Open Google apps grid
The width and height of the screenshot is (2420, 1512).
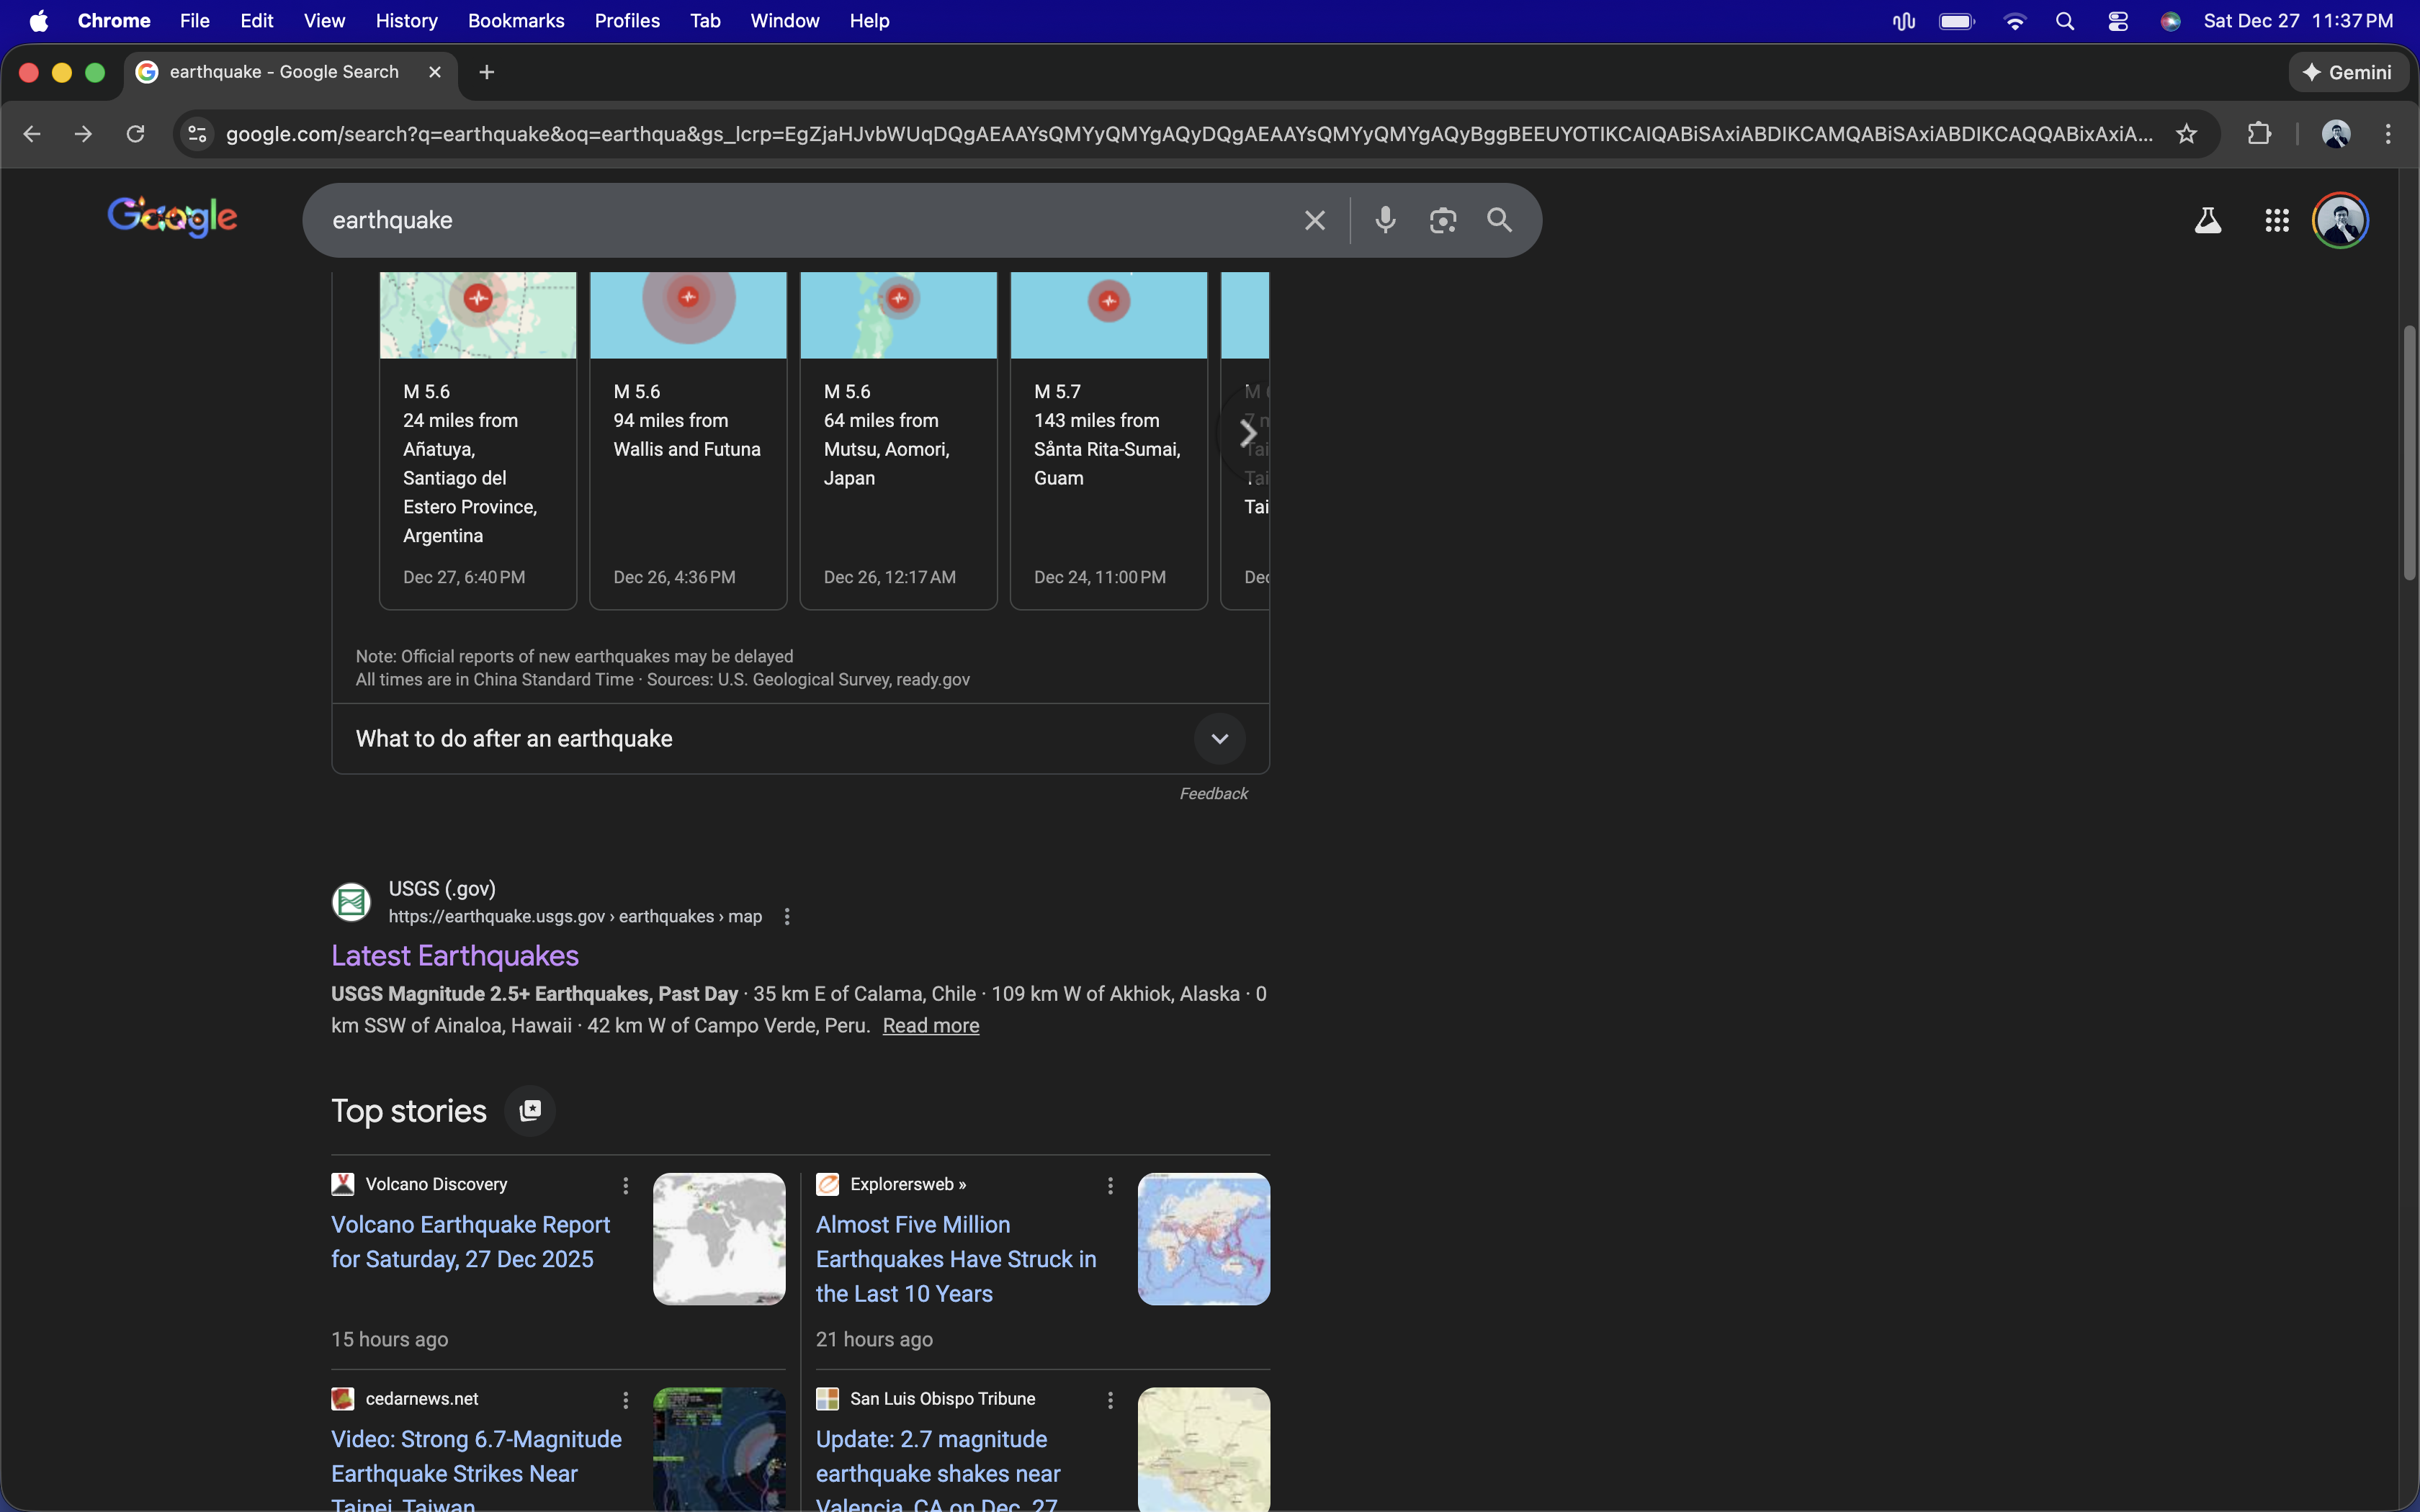(x=2277, y=220)
